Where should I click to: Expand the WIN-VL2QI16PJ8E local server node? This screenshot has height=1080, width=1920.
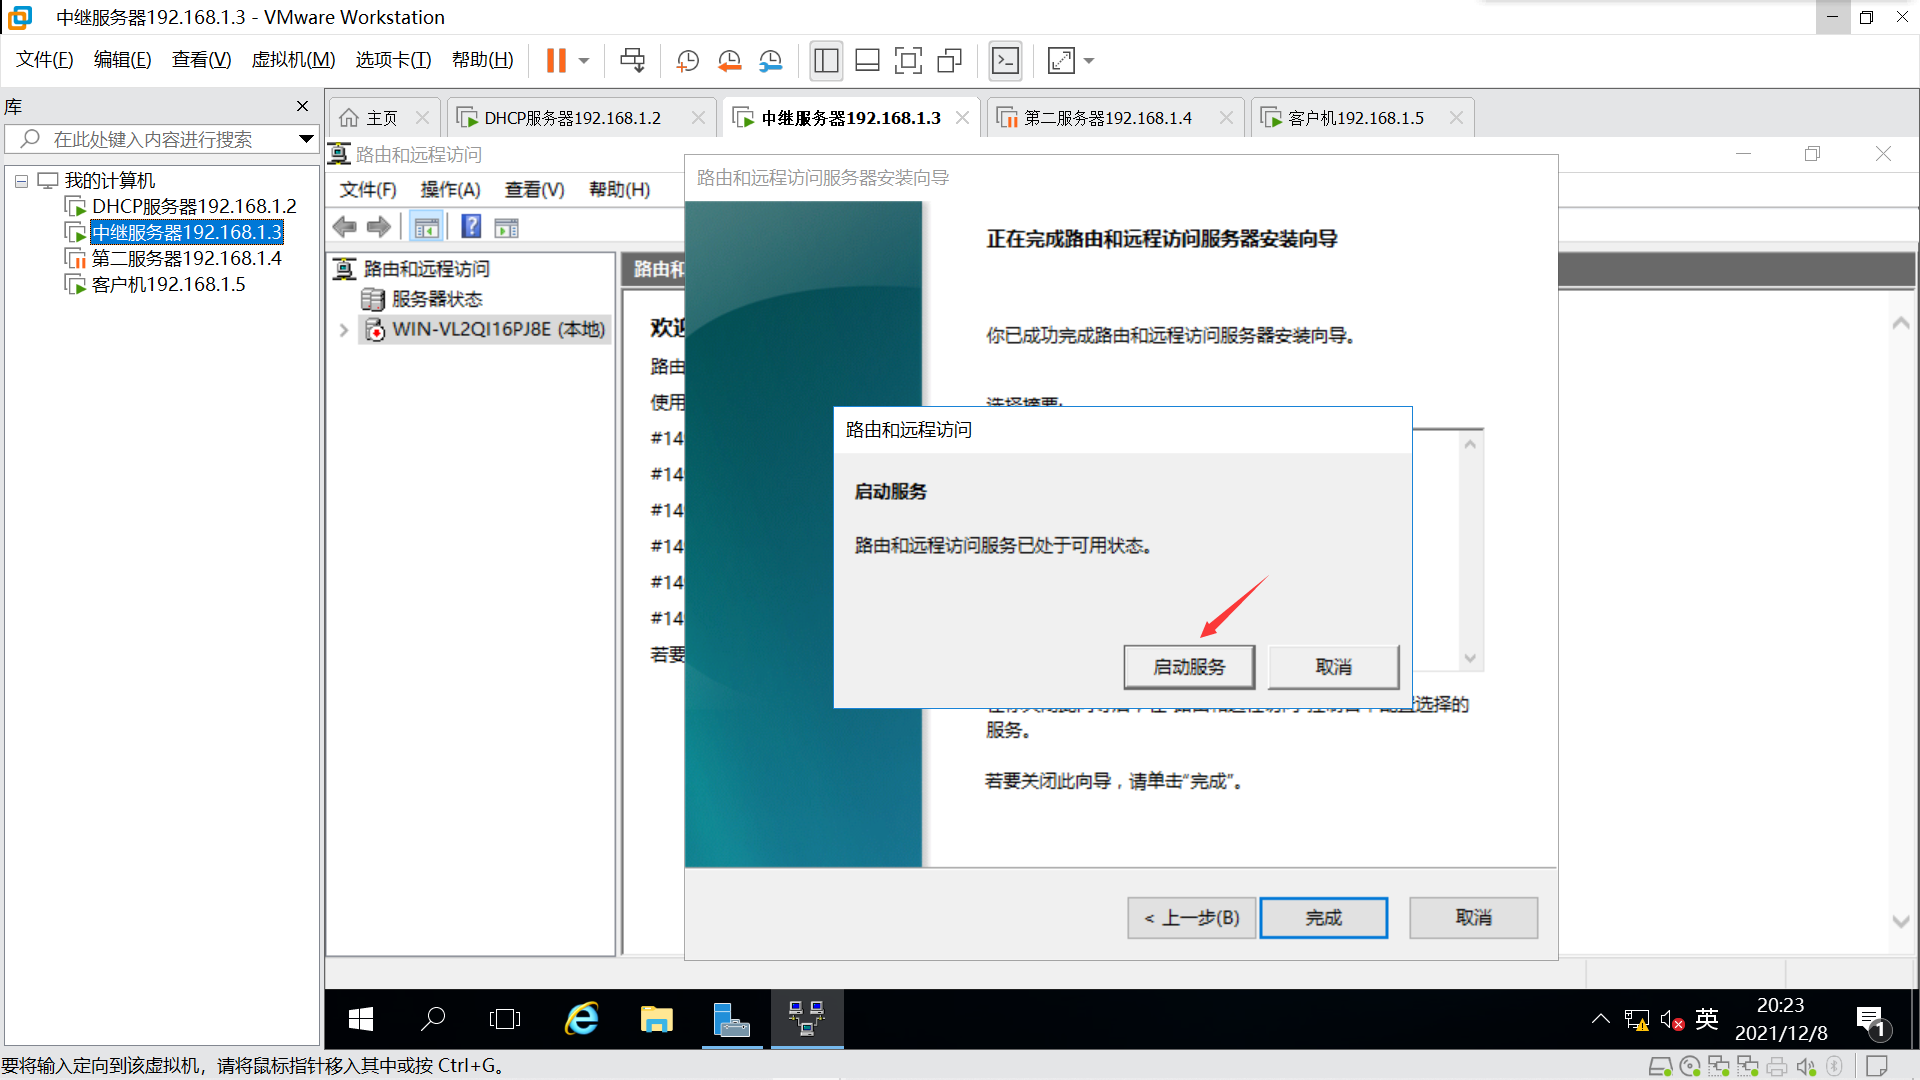click(344, 330)
